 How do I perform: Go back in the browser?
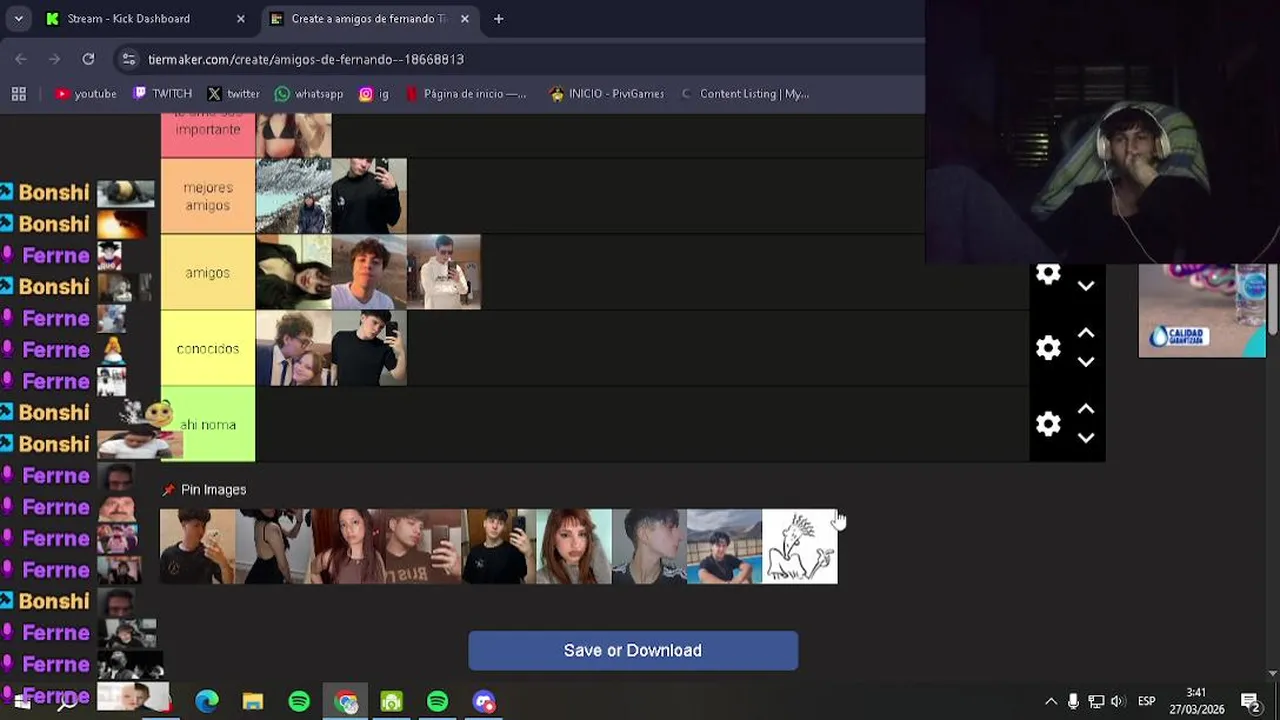[21, 59]
